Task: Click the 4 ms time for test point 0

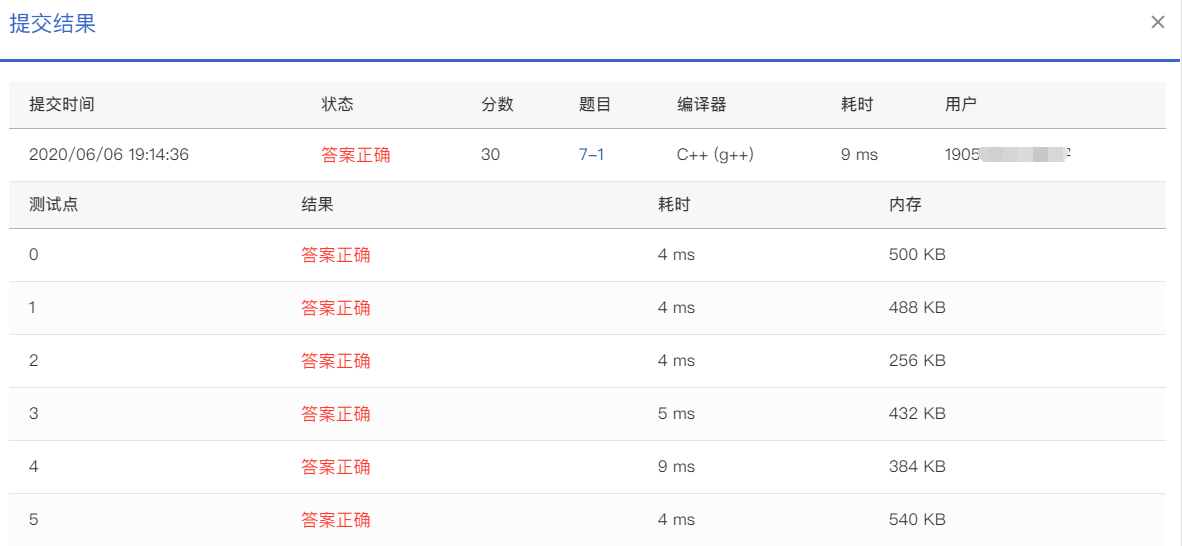Action: click(676, 255)
